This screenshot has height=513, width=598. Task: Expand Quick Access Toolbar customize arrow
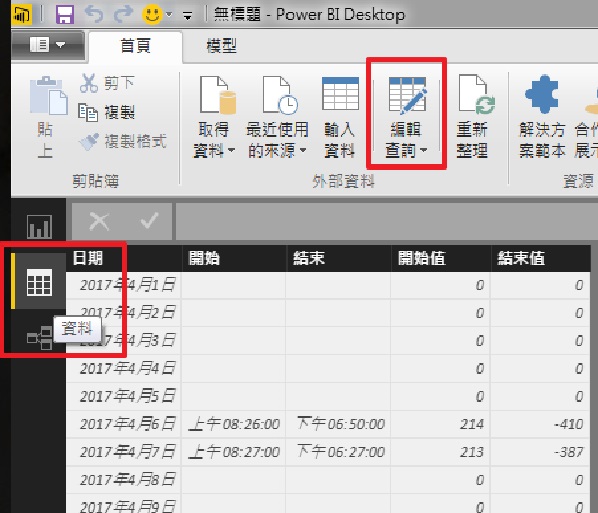tap(187, 16)
